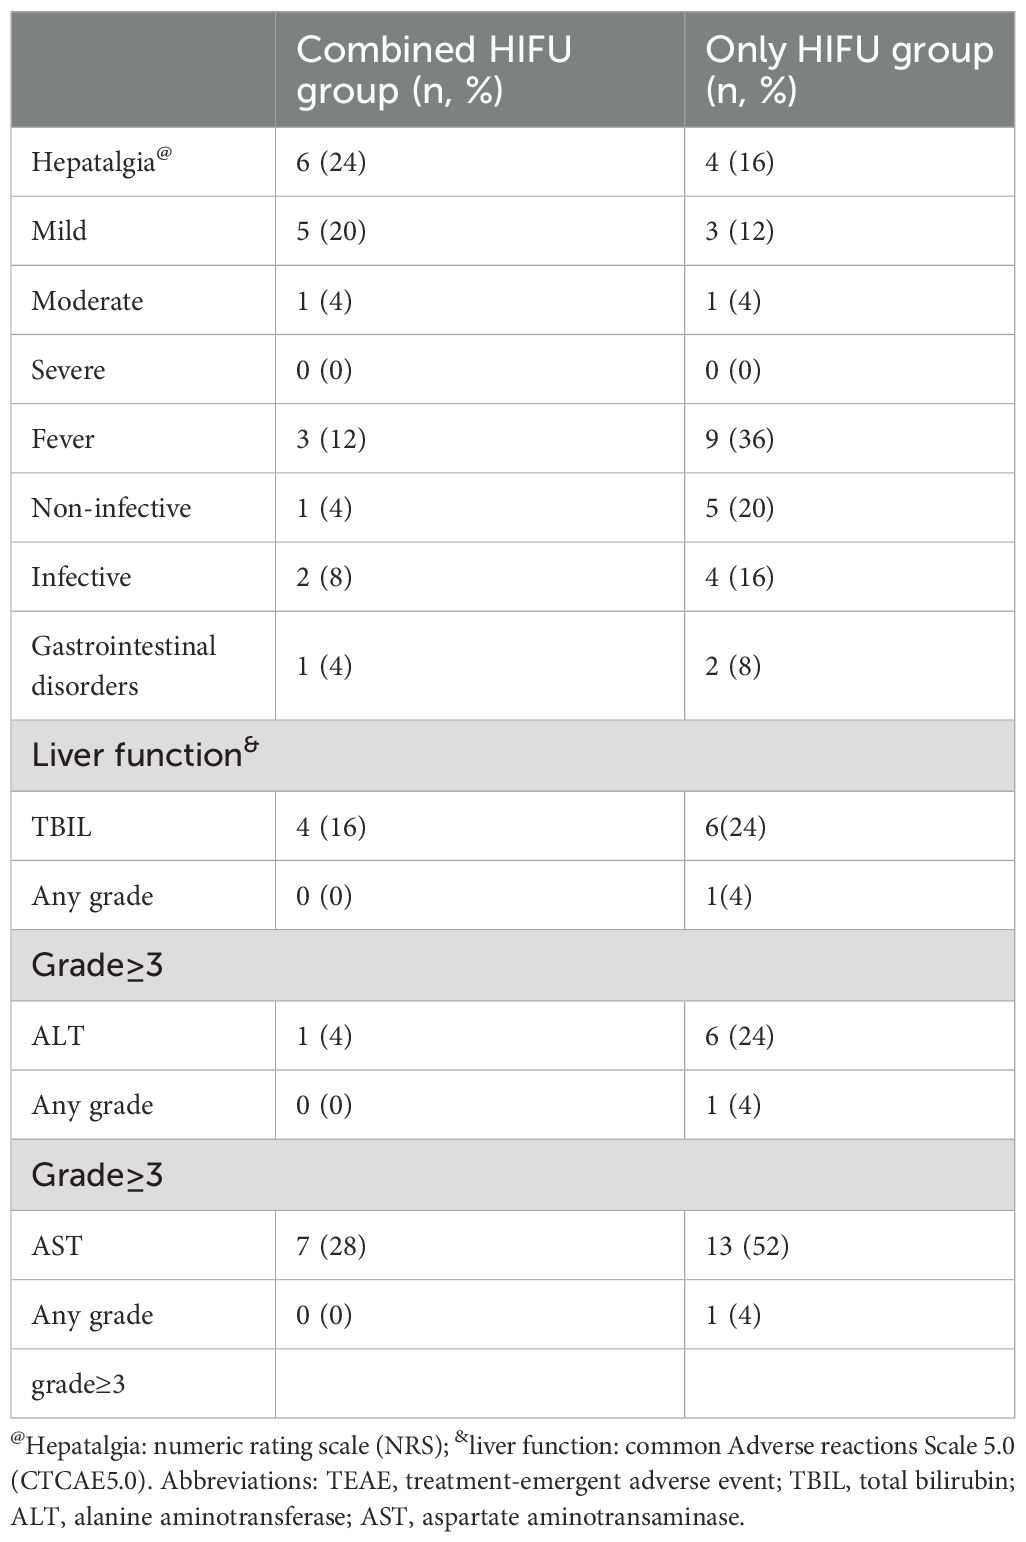Click the Severe row label
Image resolution: width=1026 pixels, height=1542 pixels.
click(68, 369)
